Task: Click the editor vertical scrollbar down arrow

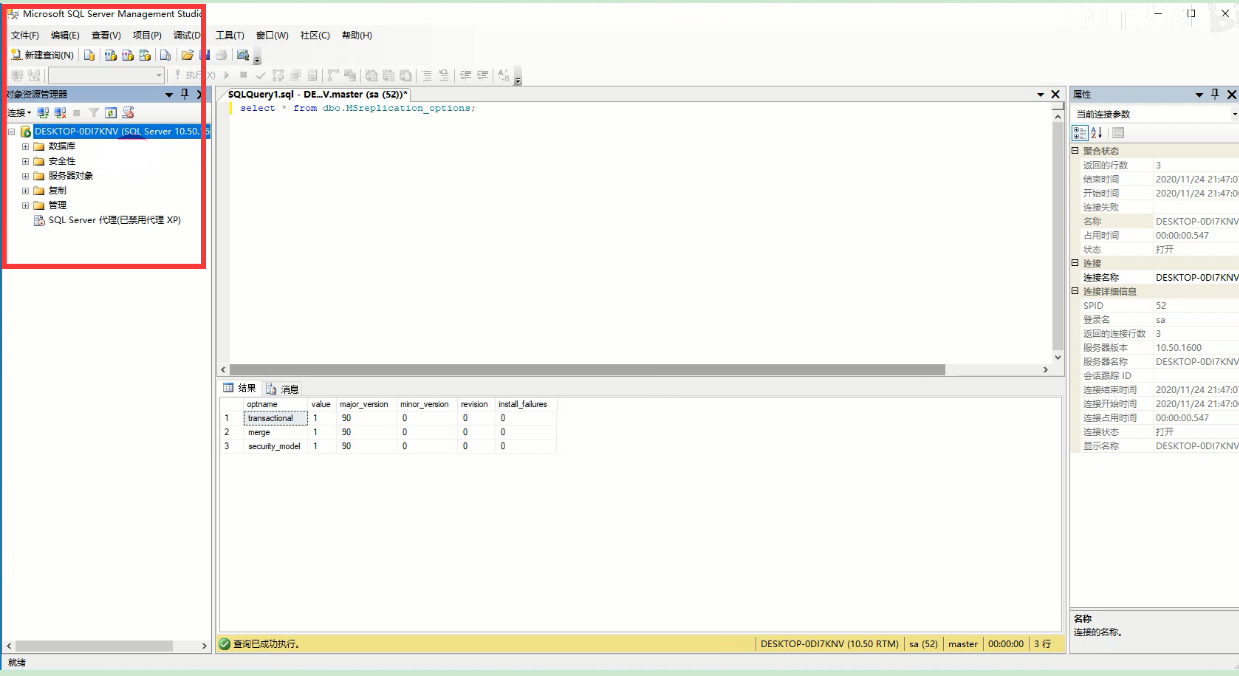Action: [1059, 357]
